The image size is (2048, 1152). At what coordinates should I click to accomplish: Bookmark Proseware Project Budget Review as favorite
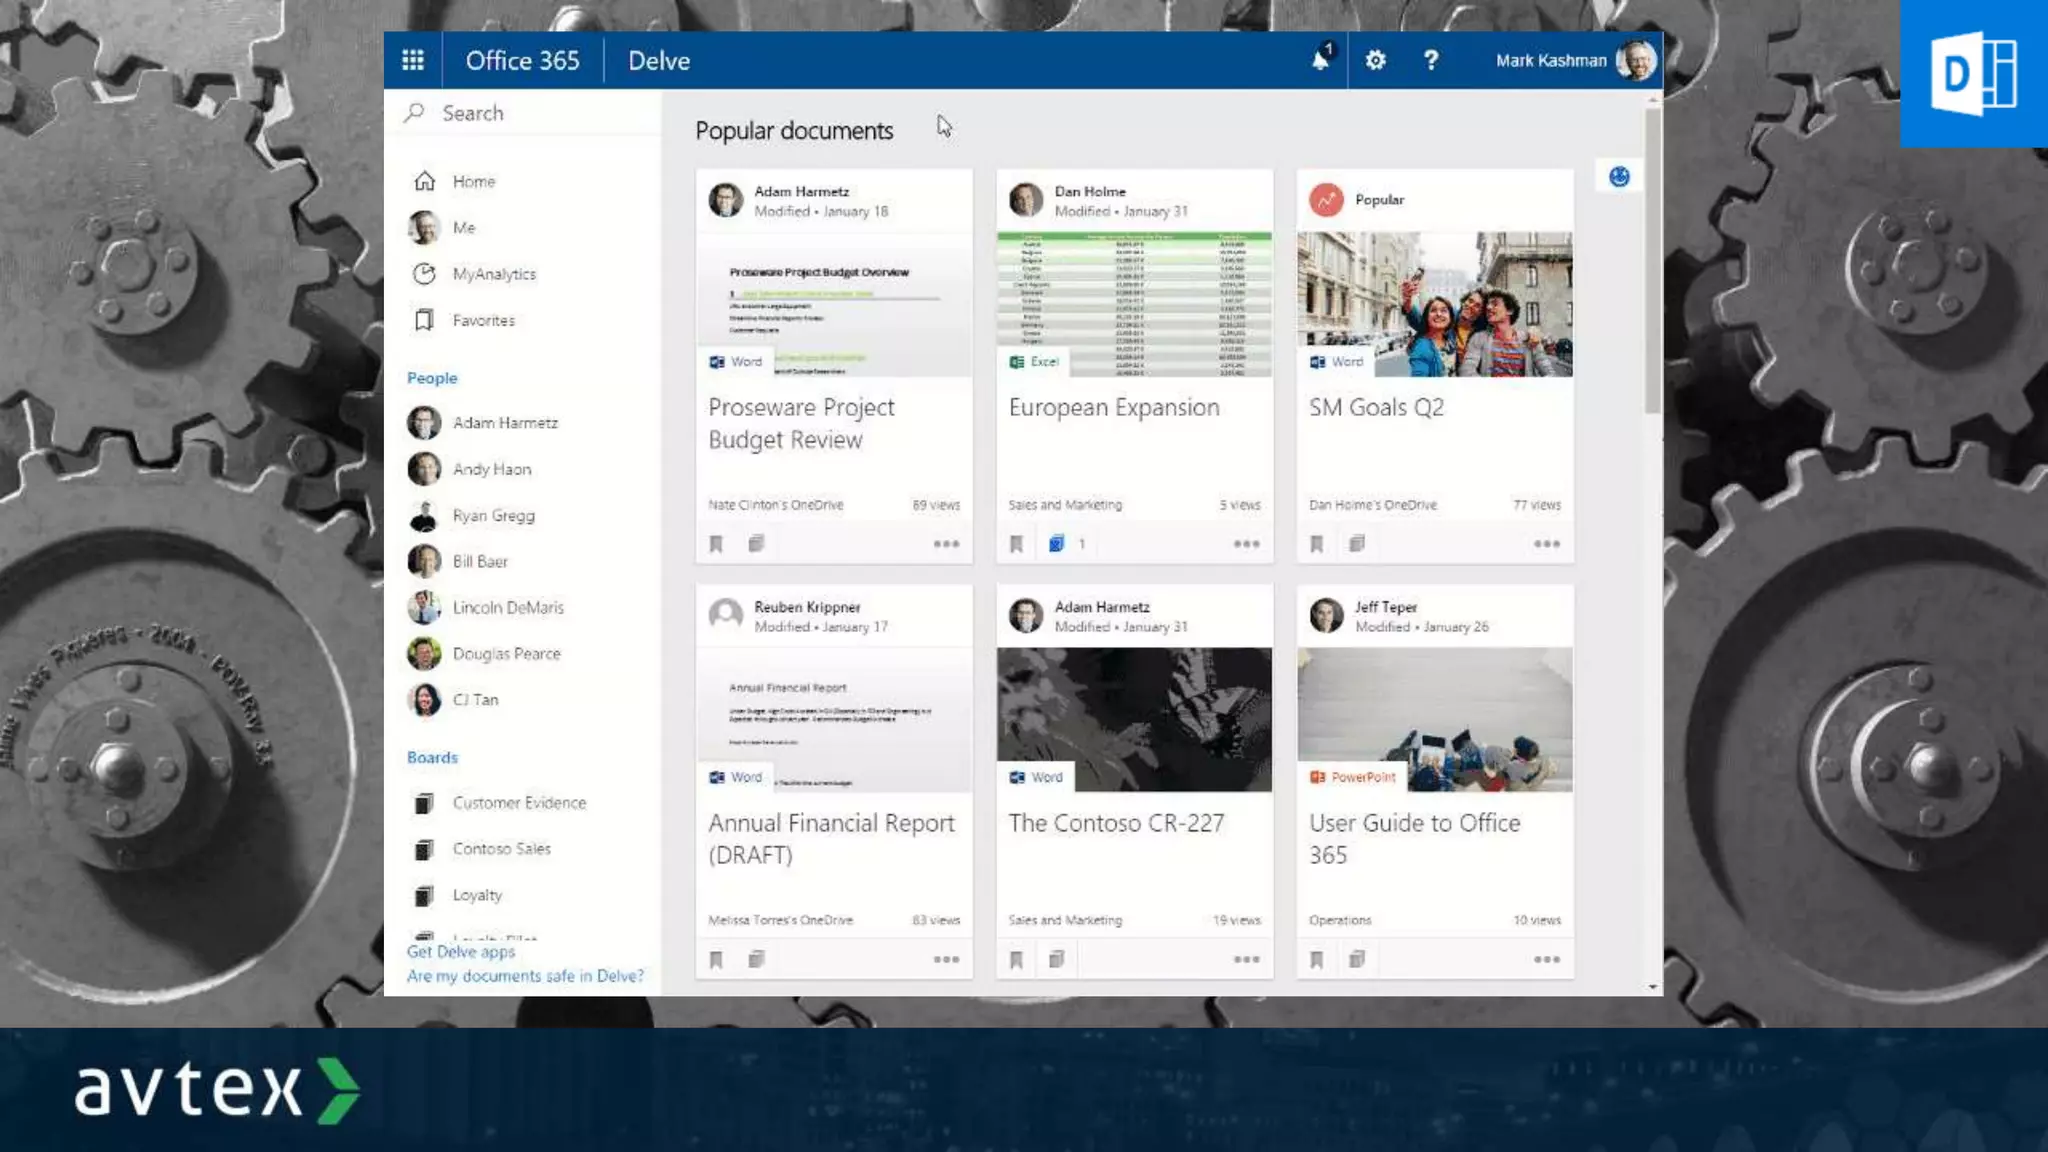click(716, 544)
